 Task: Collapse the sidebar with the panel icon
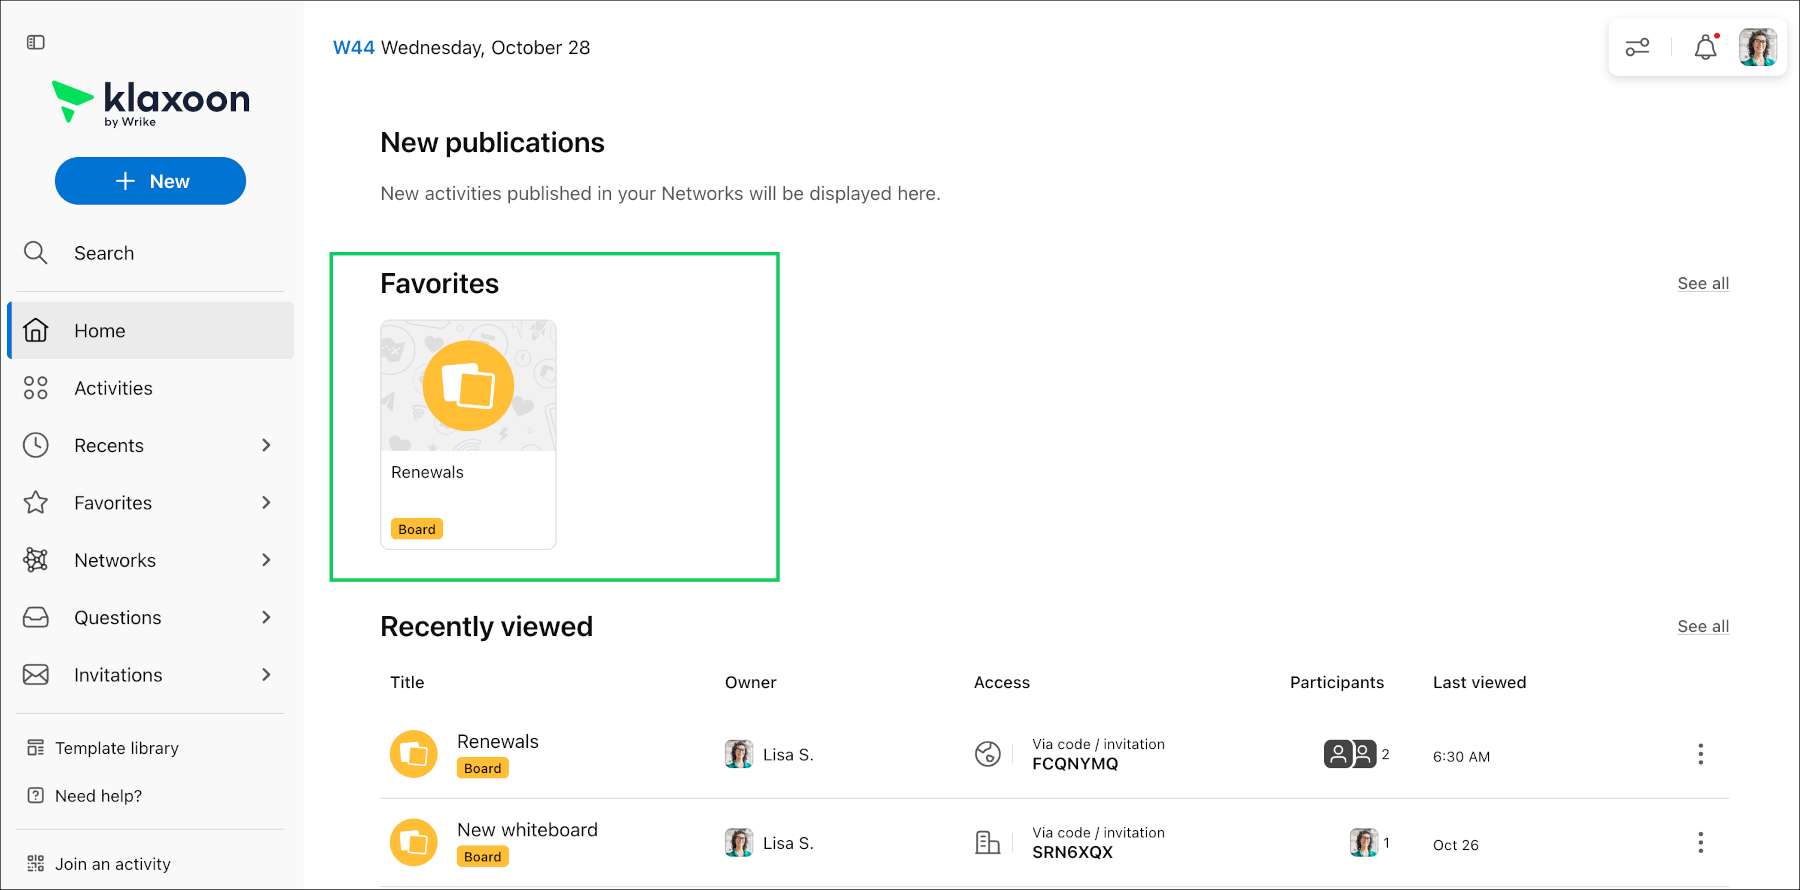[x=36, y=42]
